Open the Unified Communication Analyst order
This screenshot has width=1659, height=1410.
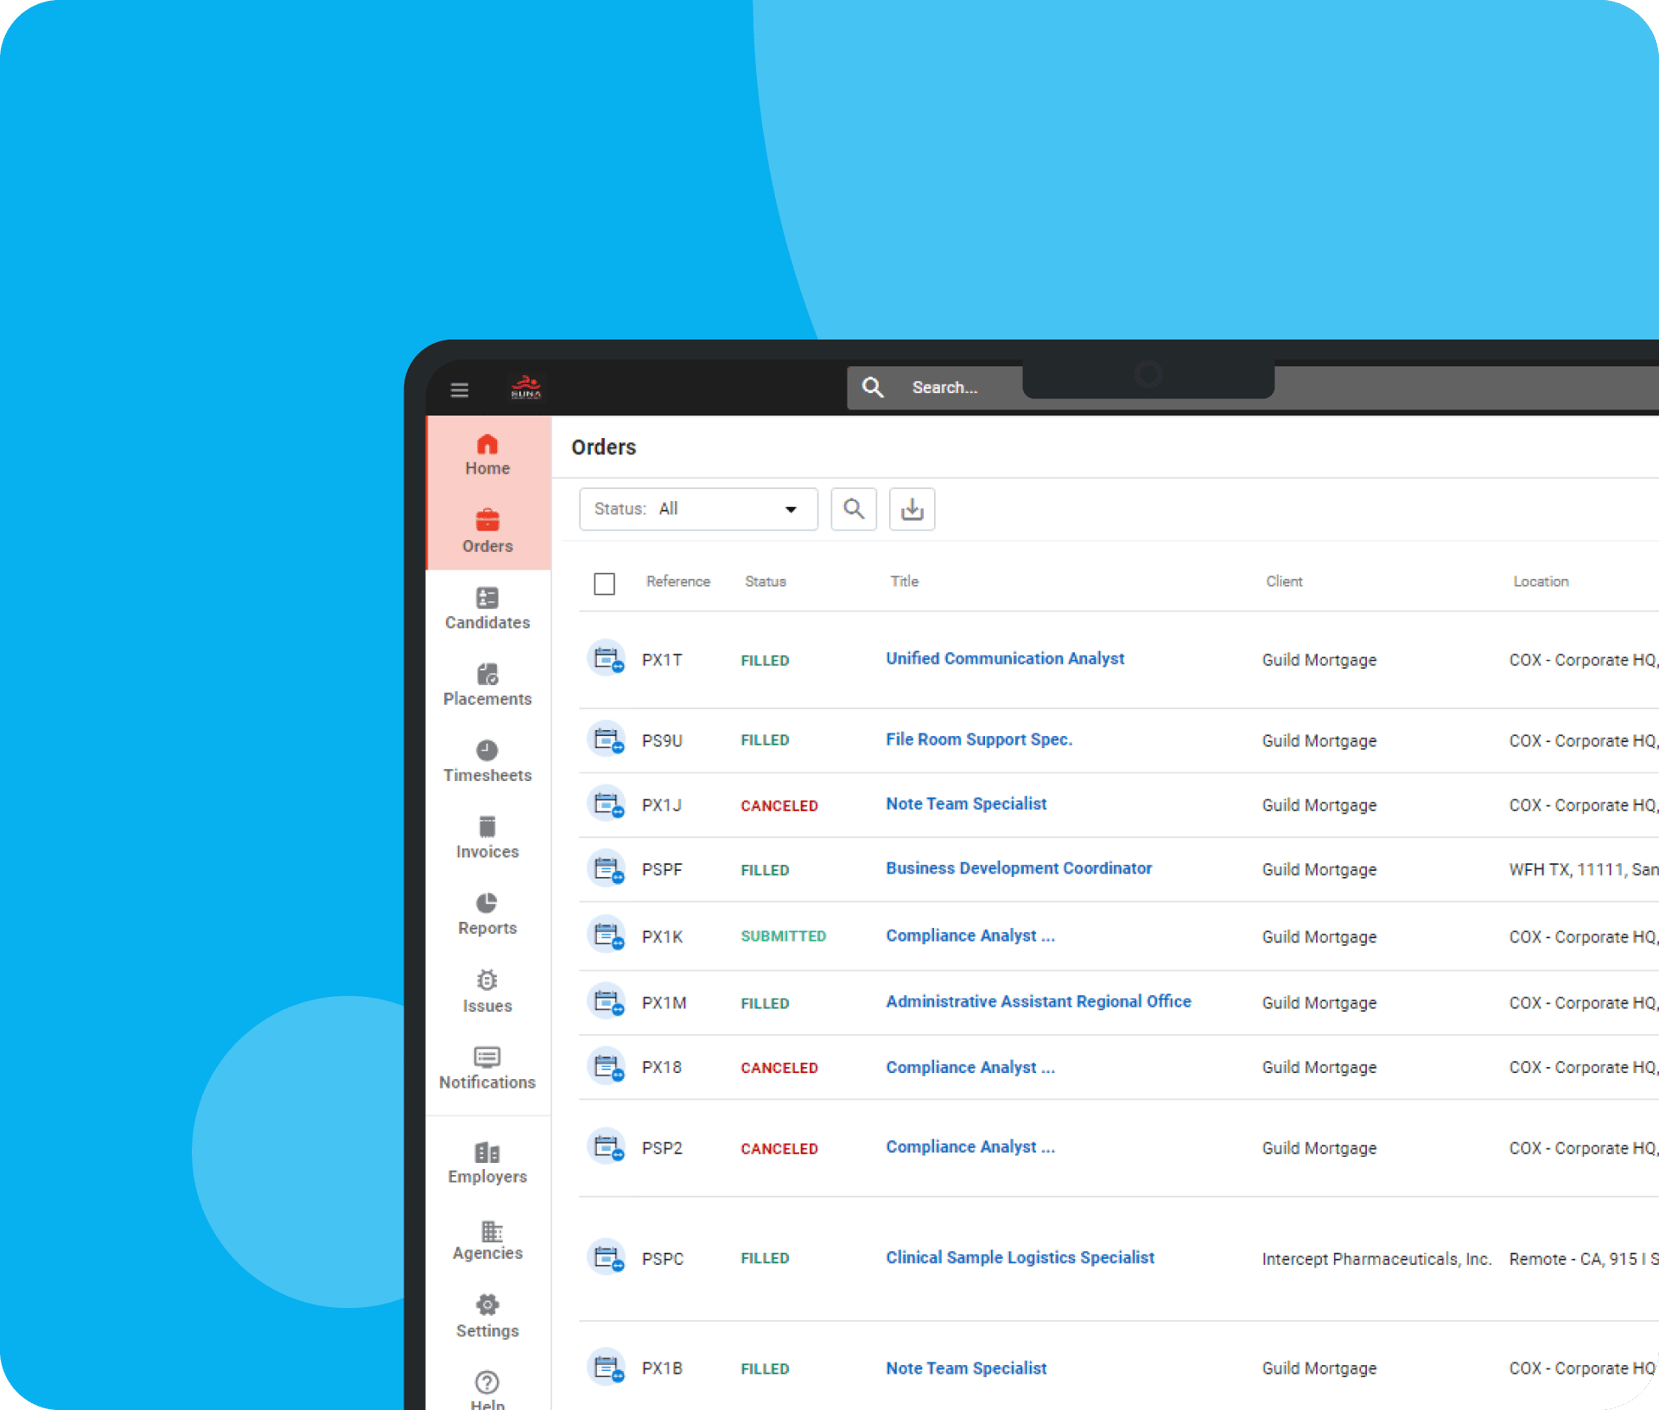[1005, 658]
